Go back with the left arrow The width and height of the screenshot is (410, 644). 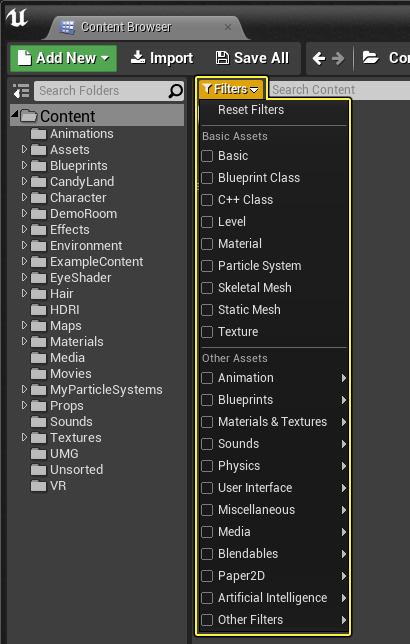[319, 58]
